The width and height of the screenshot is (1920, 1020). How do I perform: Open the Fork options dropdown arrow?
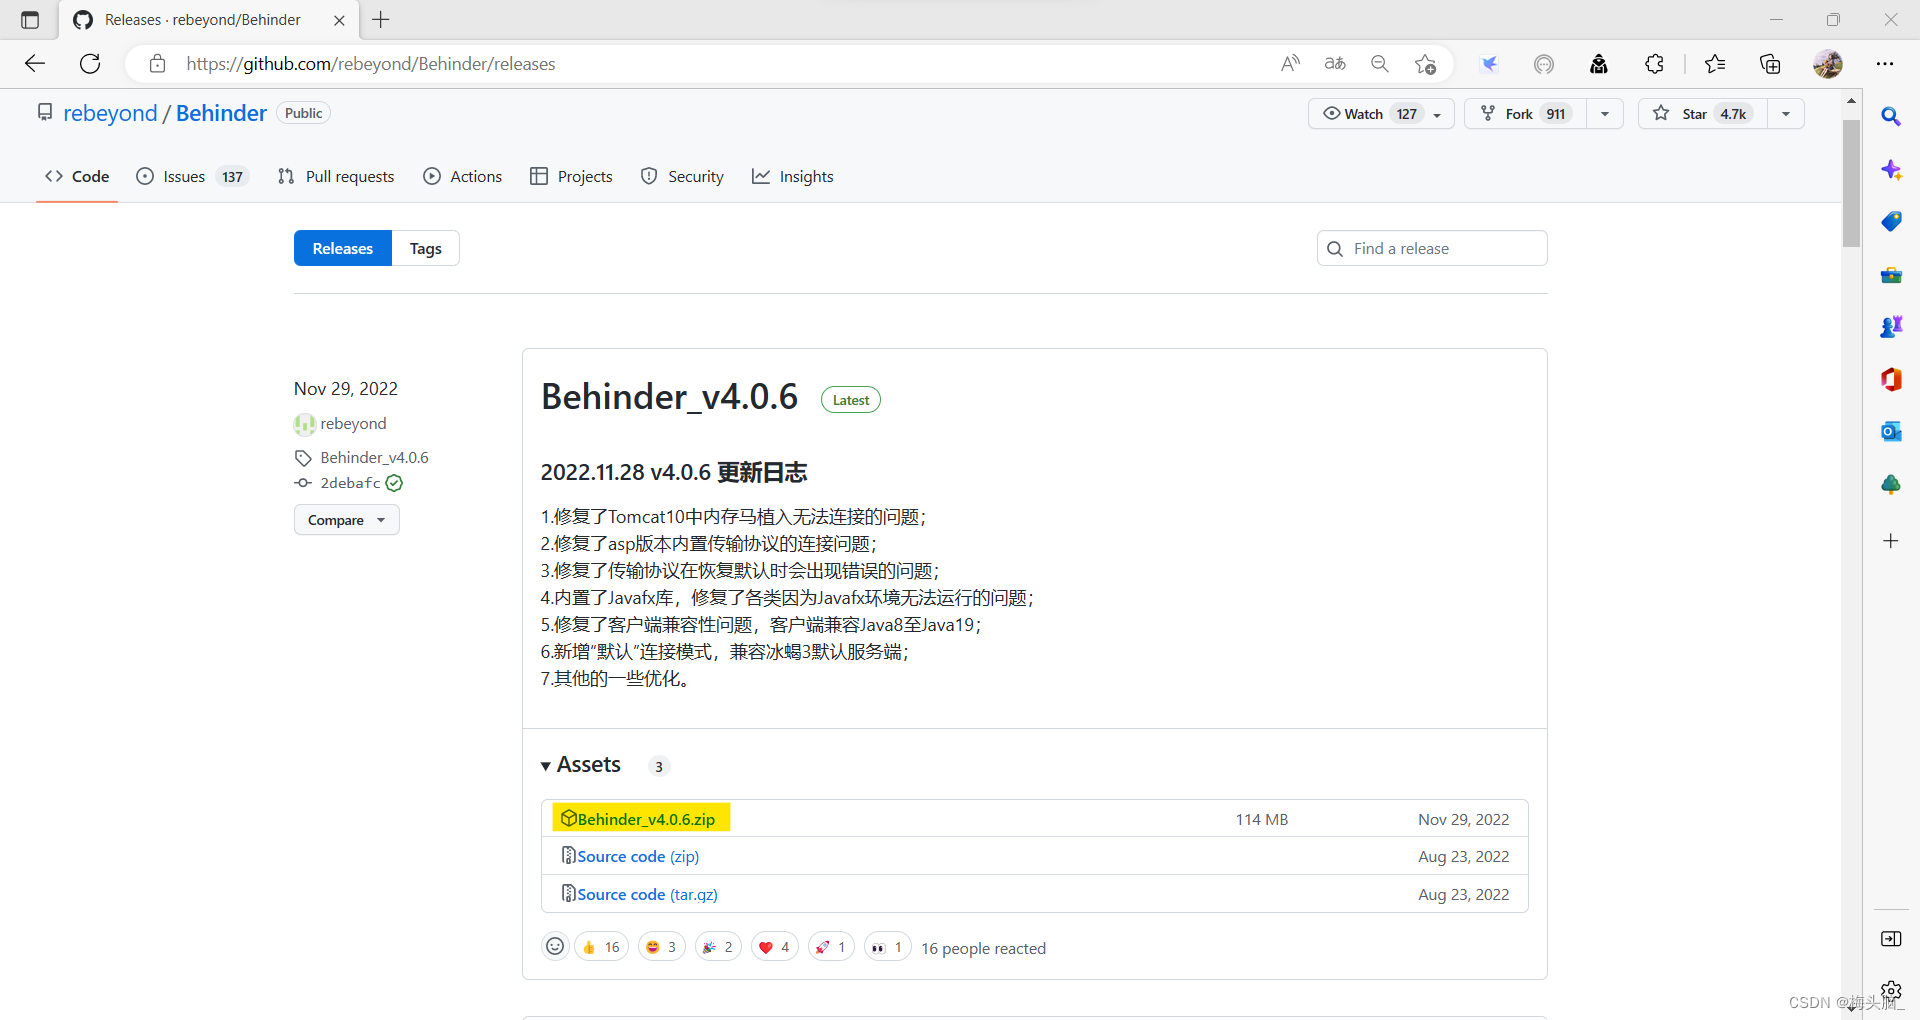tap(1605, 114)
